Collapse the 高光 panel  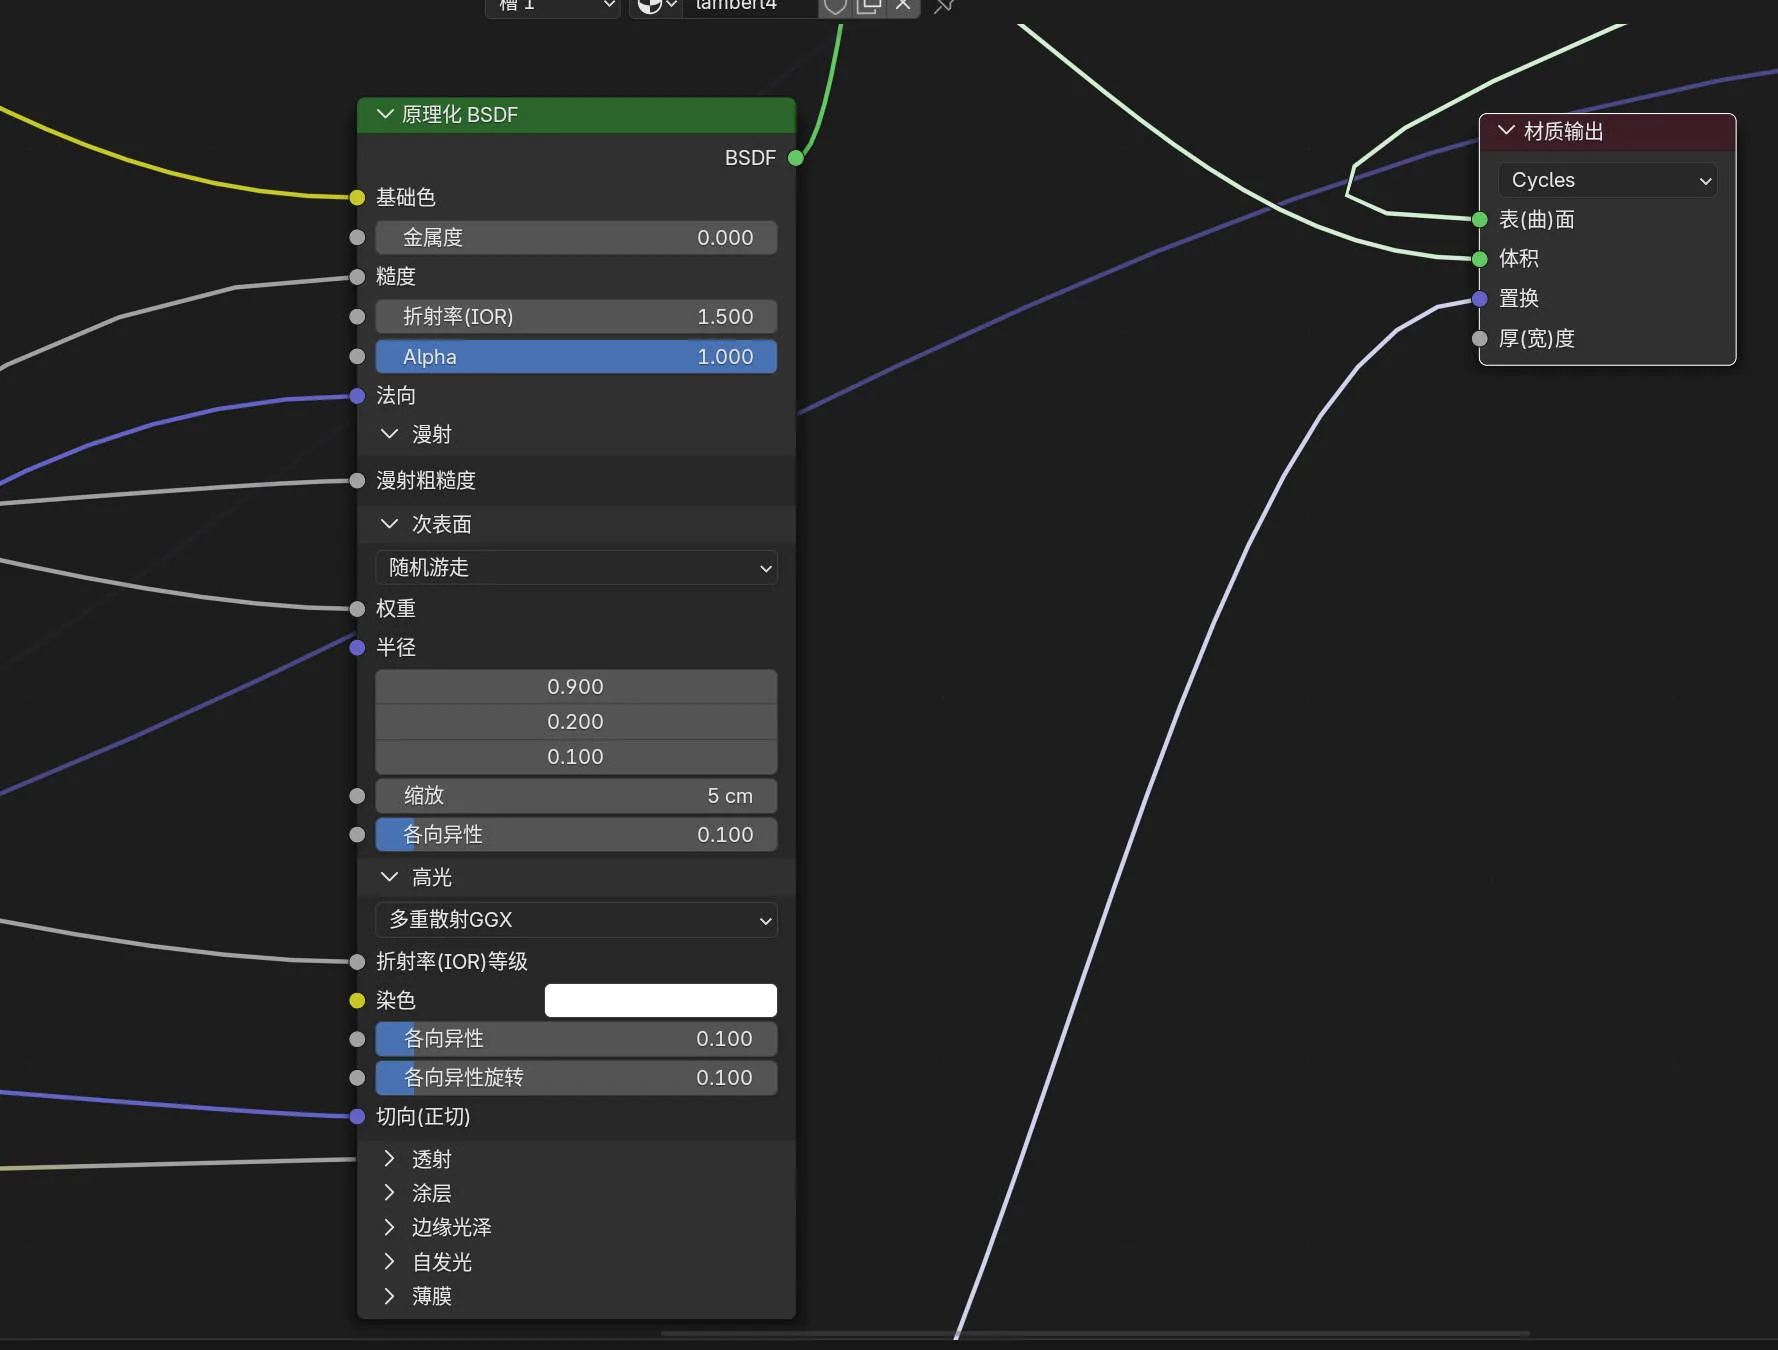pos(389,877)
